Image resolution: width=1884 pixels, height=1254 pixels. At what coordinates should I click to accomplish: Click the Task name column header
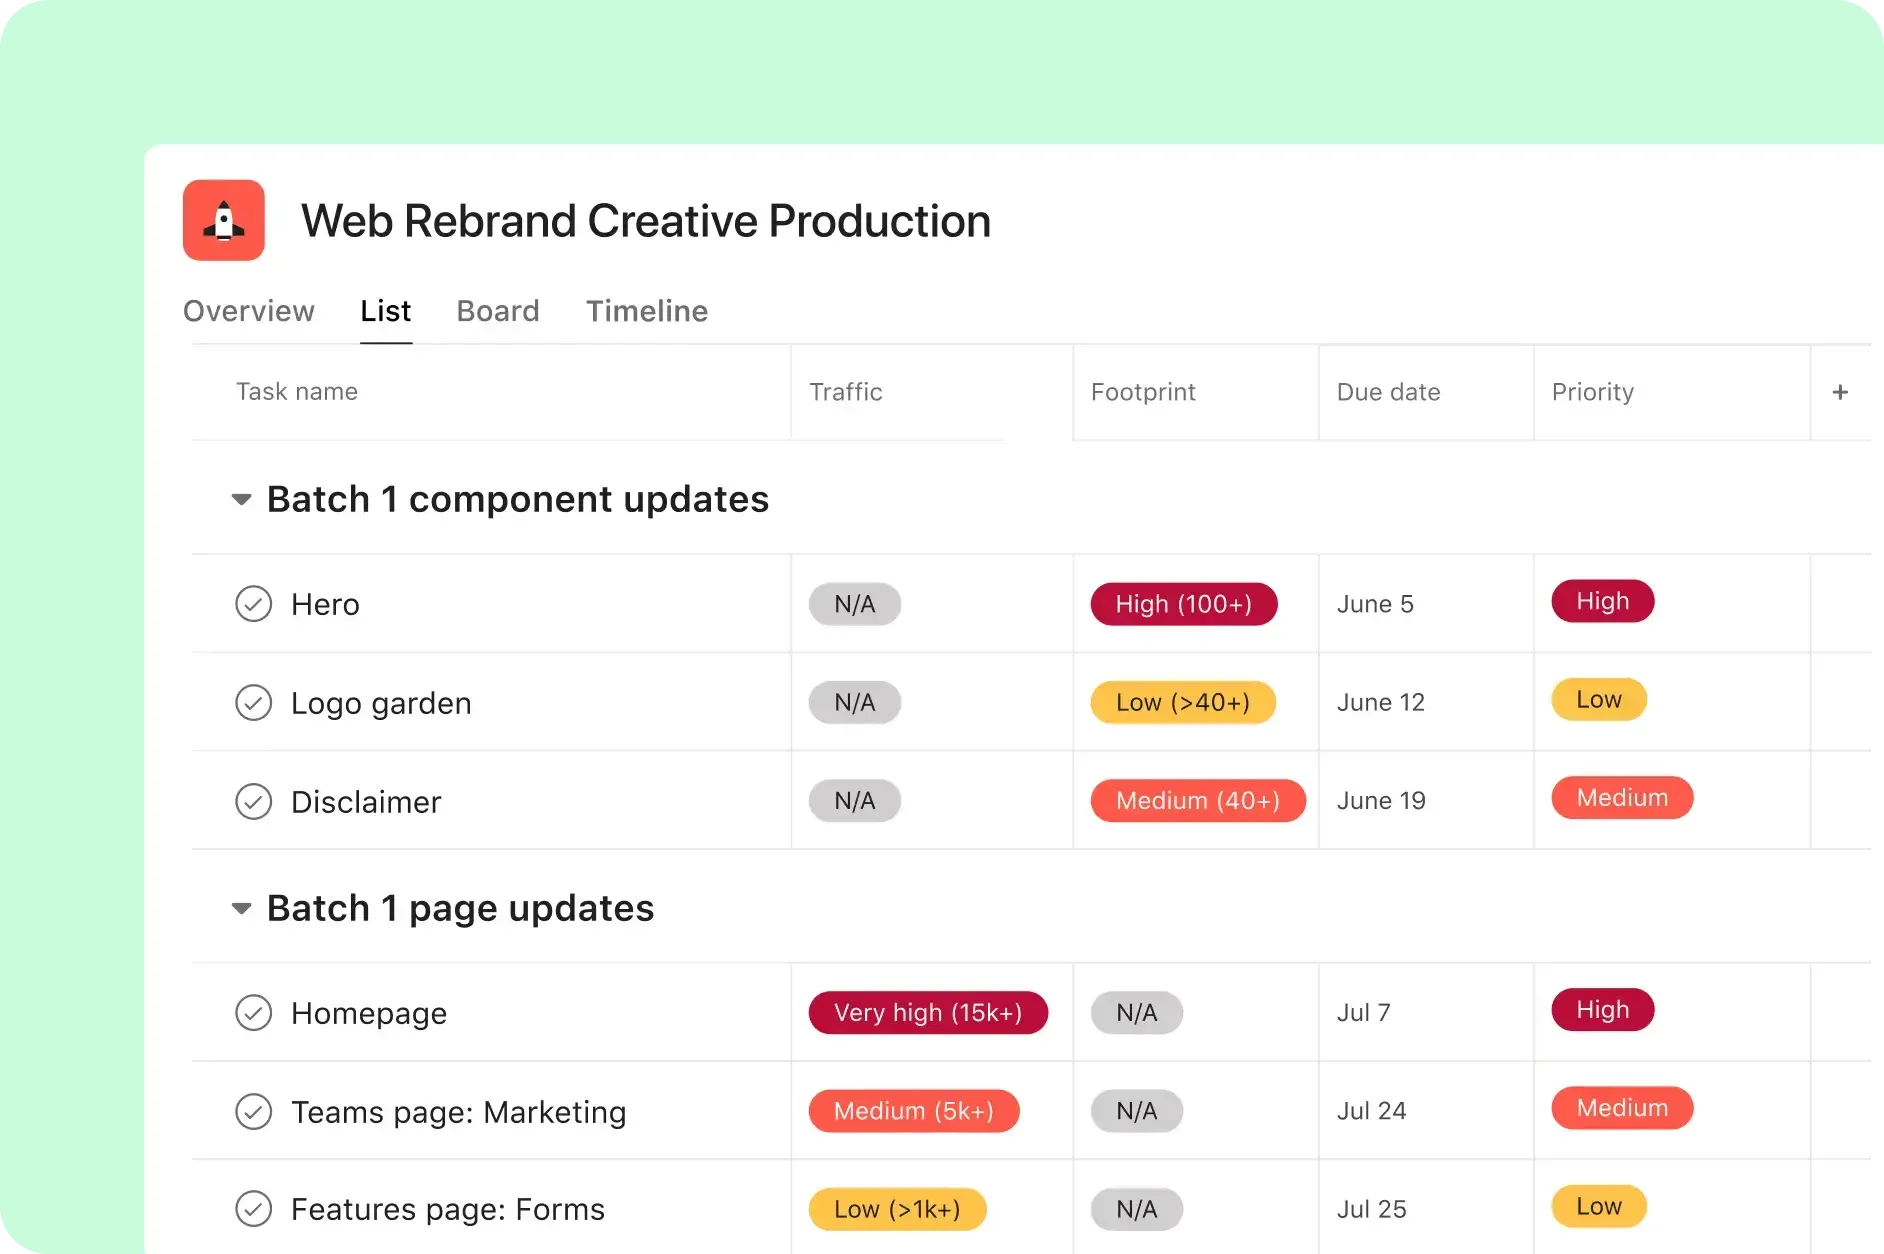coord(297,391)
